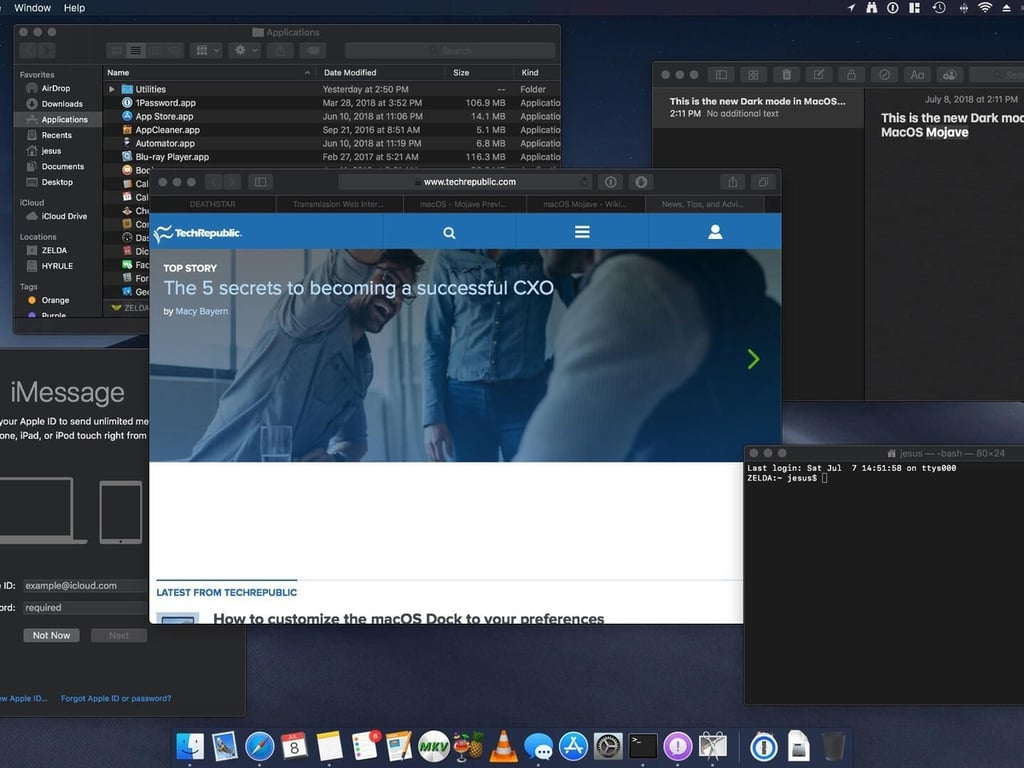Switch Notes to gallery grid view
The width and height of the screenshot is (1024, 768).
click(x=753, y=75)
